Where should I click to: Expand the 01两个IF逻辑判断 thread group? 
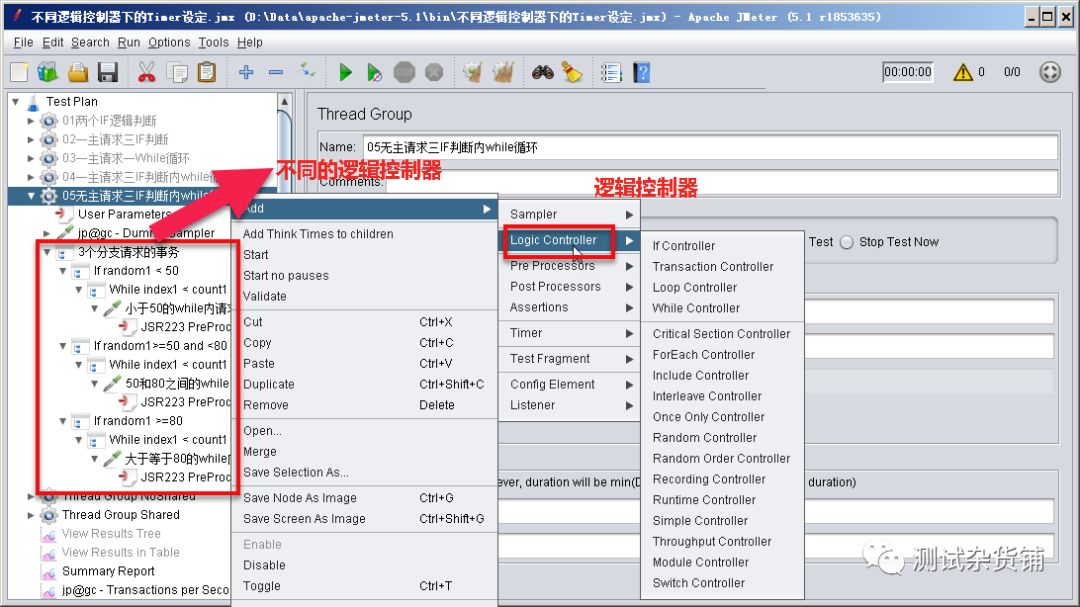point(31,121)
